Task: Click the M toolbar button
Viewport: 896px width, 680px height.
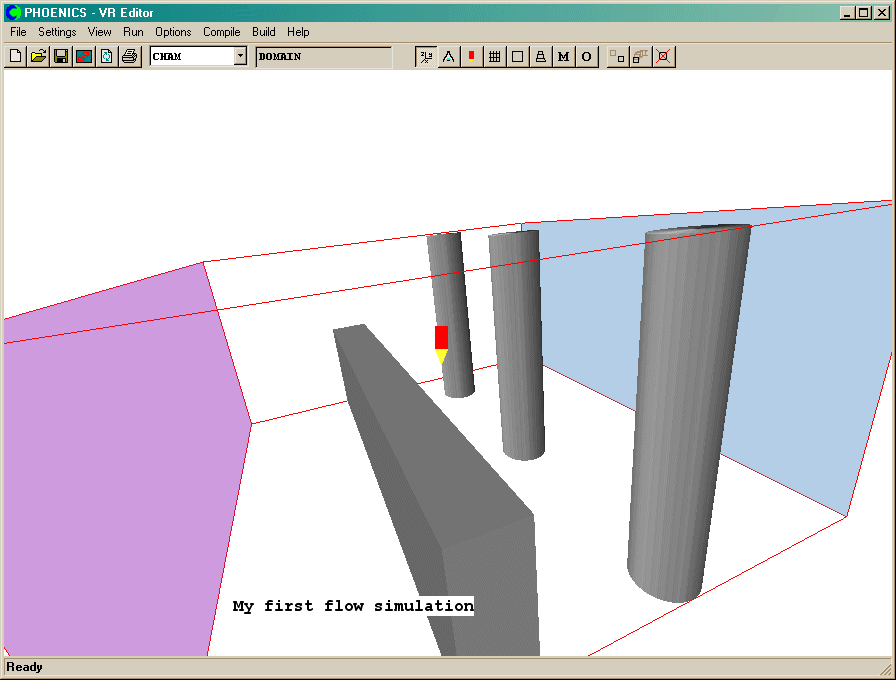Action: (x=563, y=57)
